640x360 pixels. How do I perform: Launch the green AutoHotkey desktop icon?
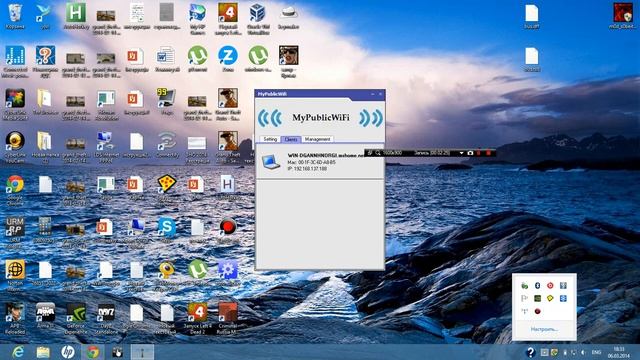[76, 16]
